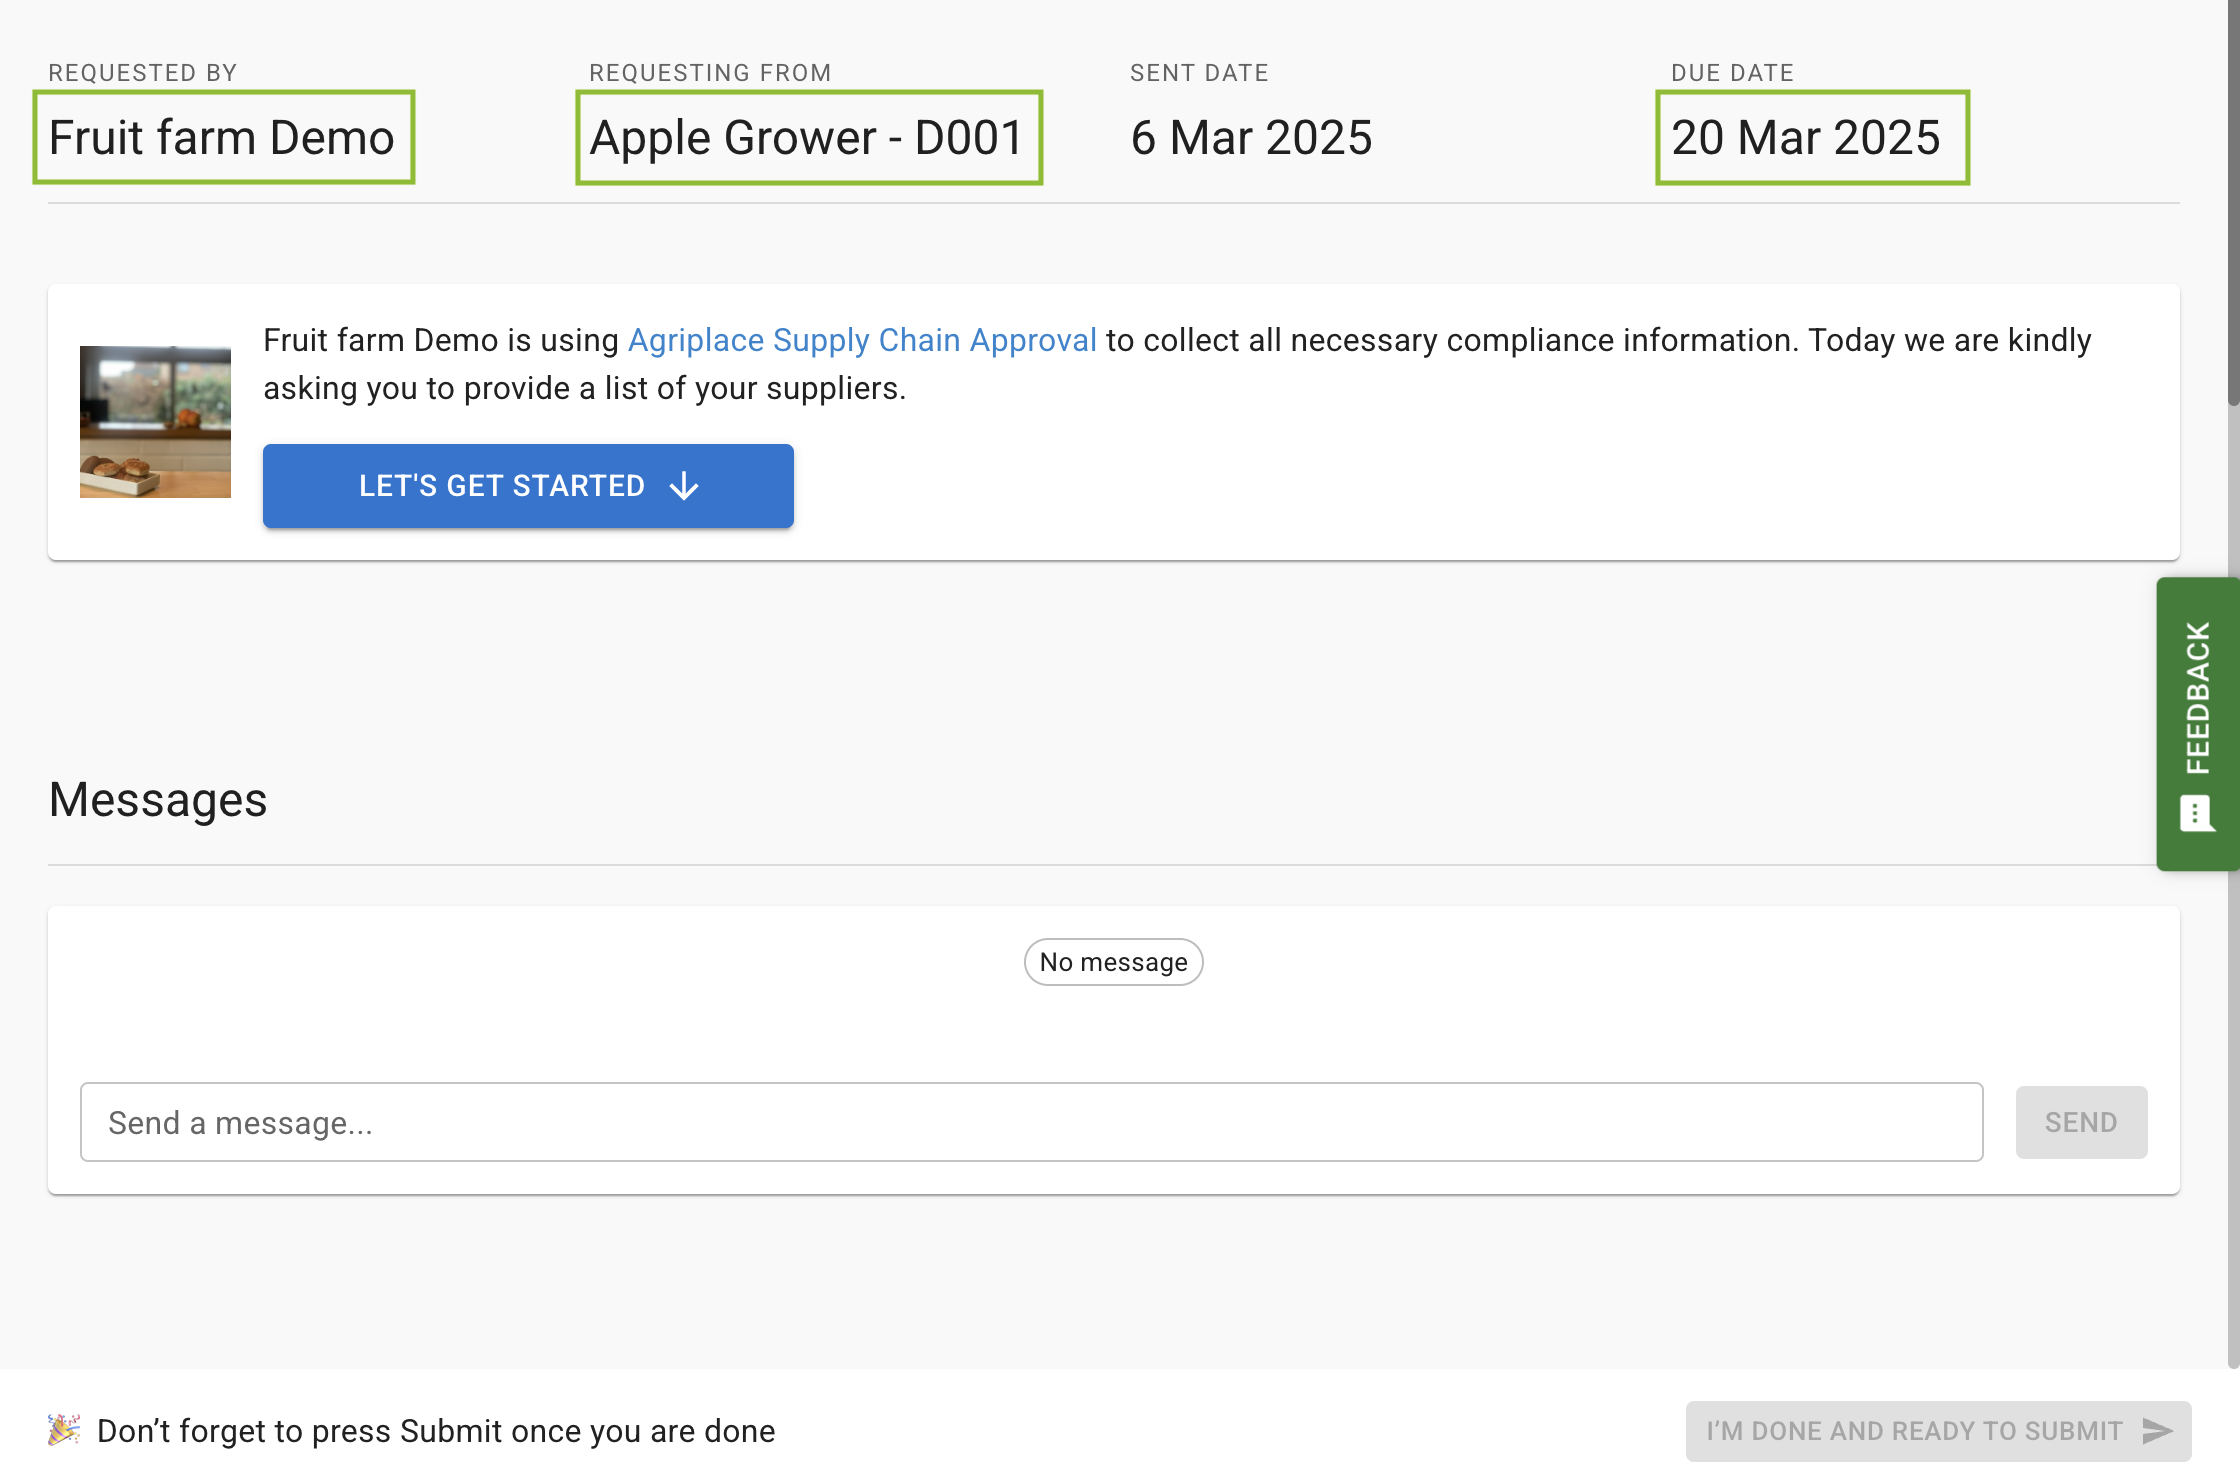
Task: Click the paper-plane submit icon
Action: 2158,1431
